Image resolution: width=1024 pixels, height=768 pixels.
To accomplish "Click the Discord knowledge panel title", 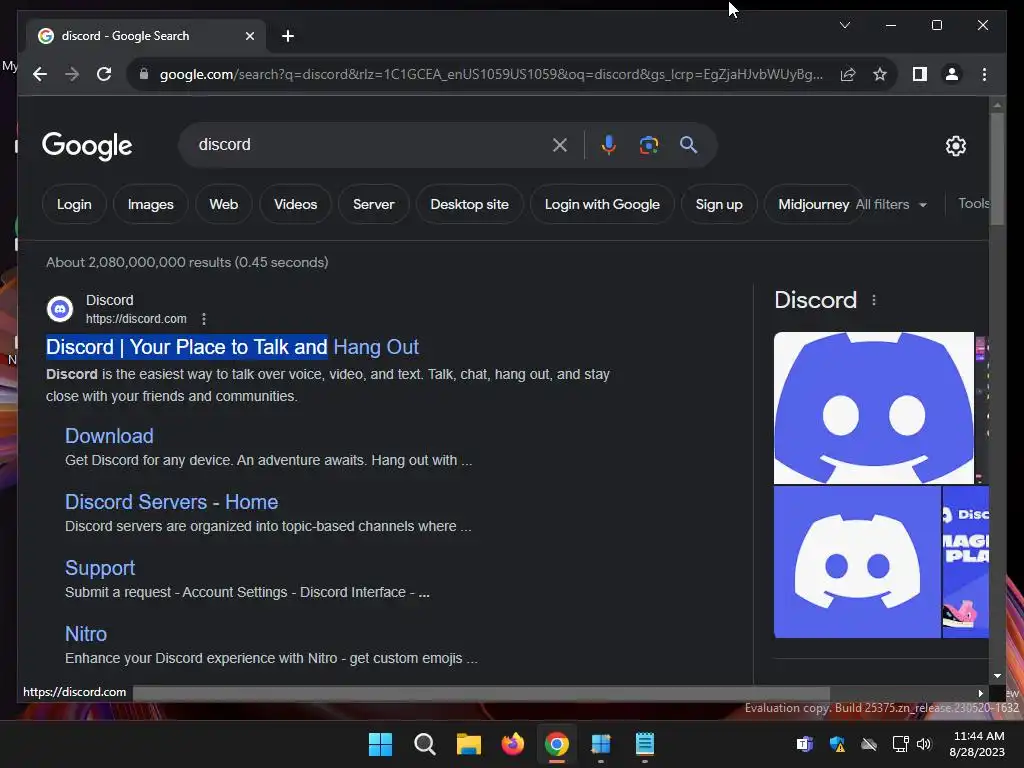I will pyautogui.click(x=815, y=300).
